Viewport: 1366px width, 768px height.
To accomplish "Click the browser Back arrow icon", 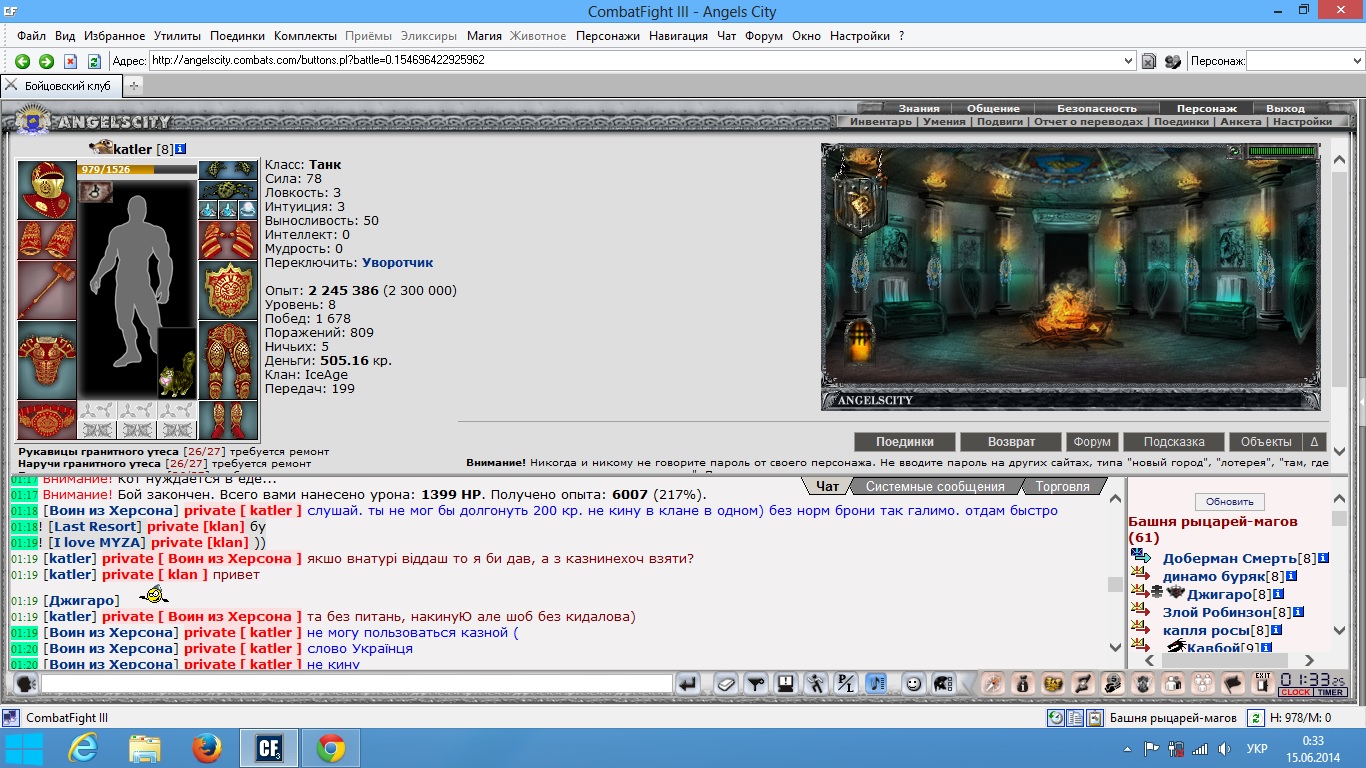I will tap(22, 61).
